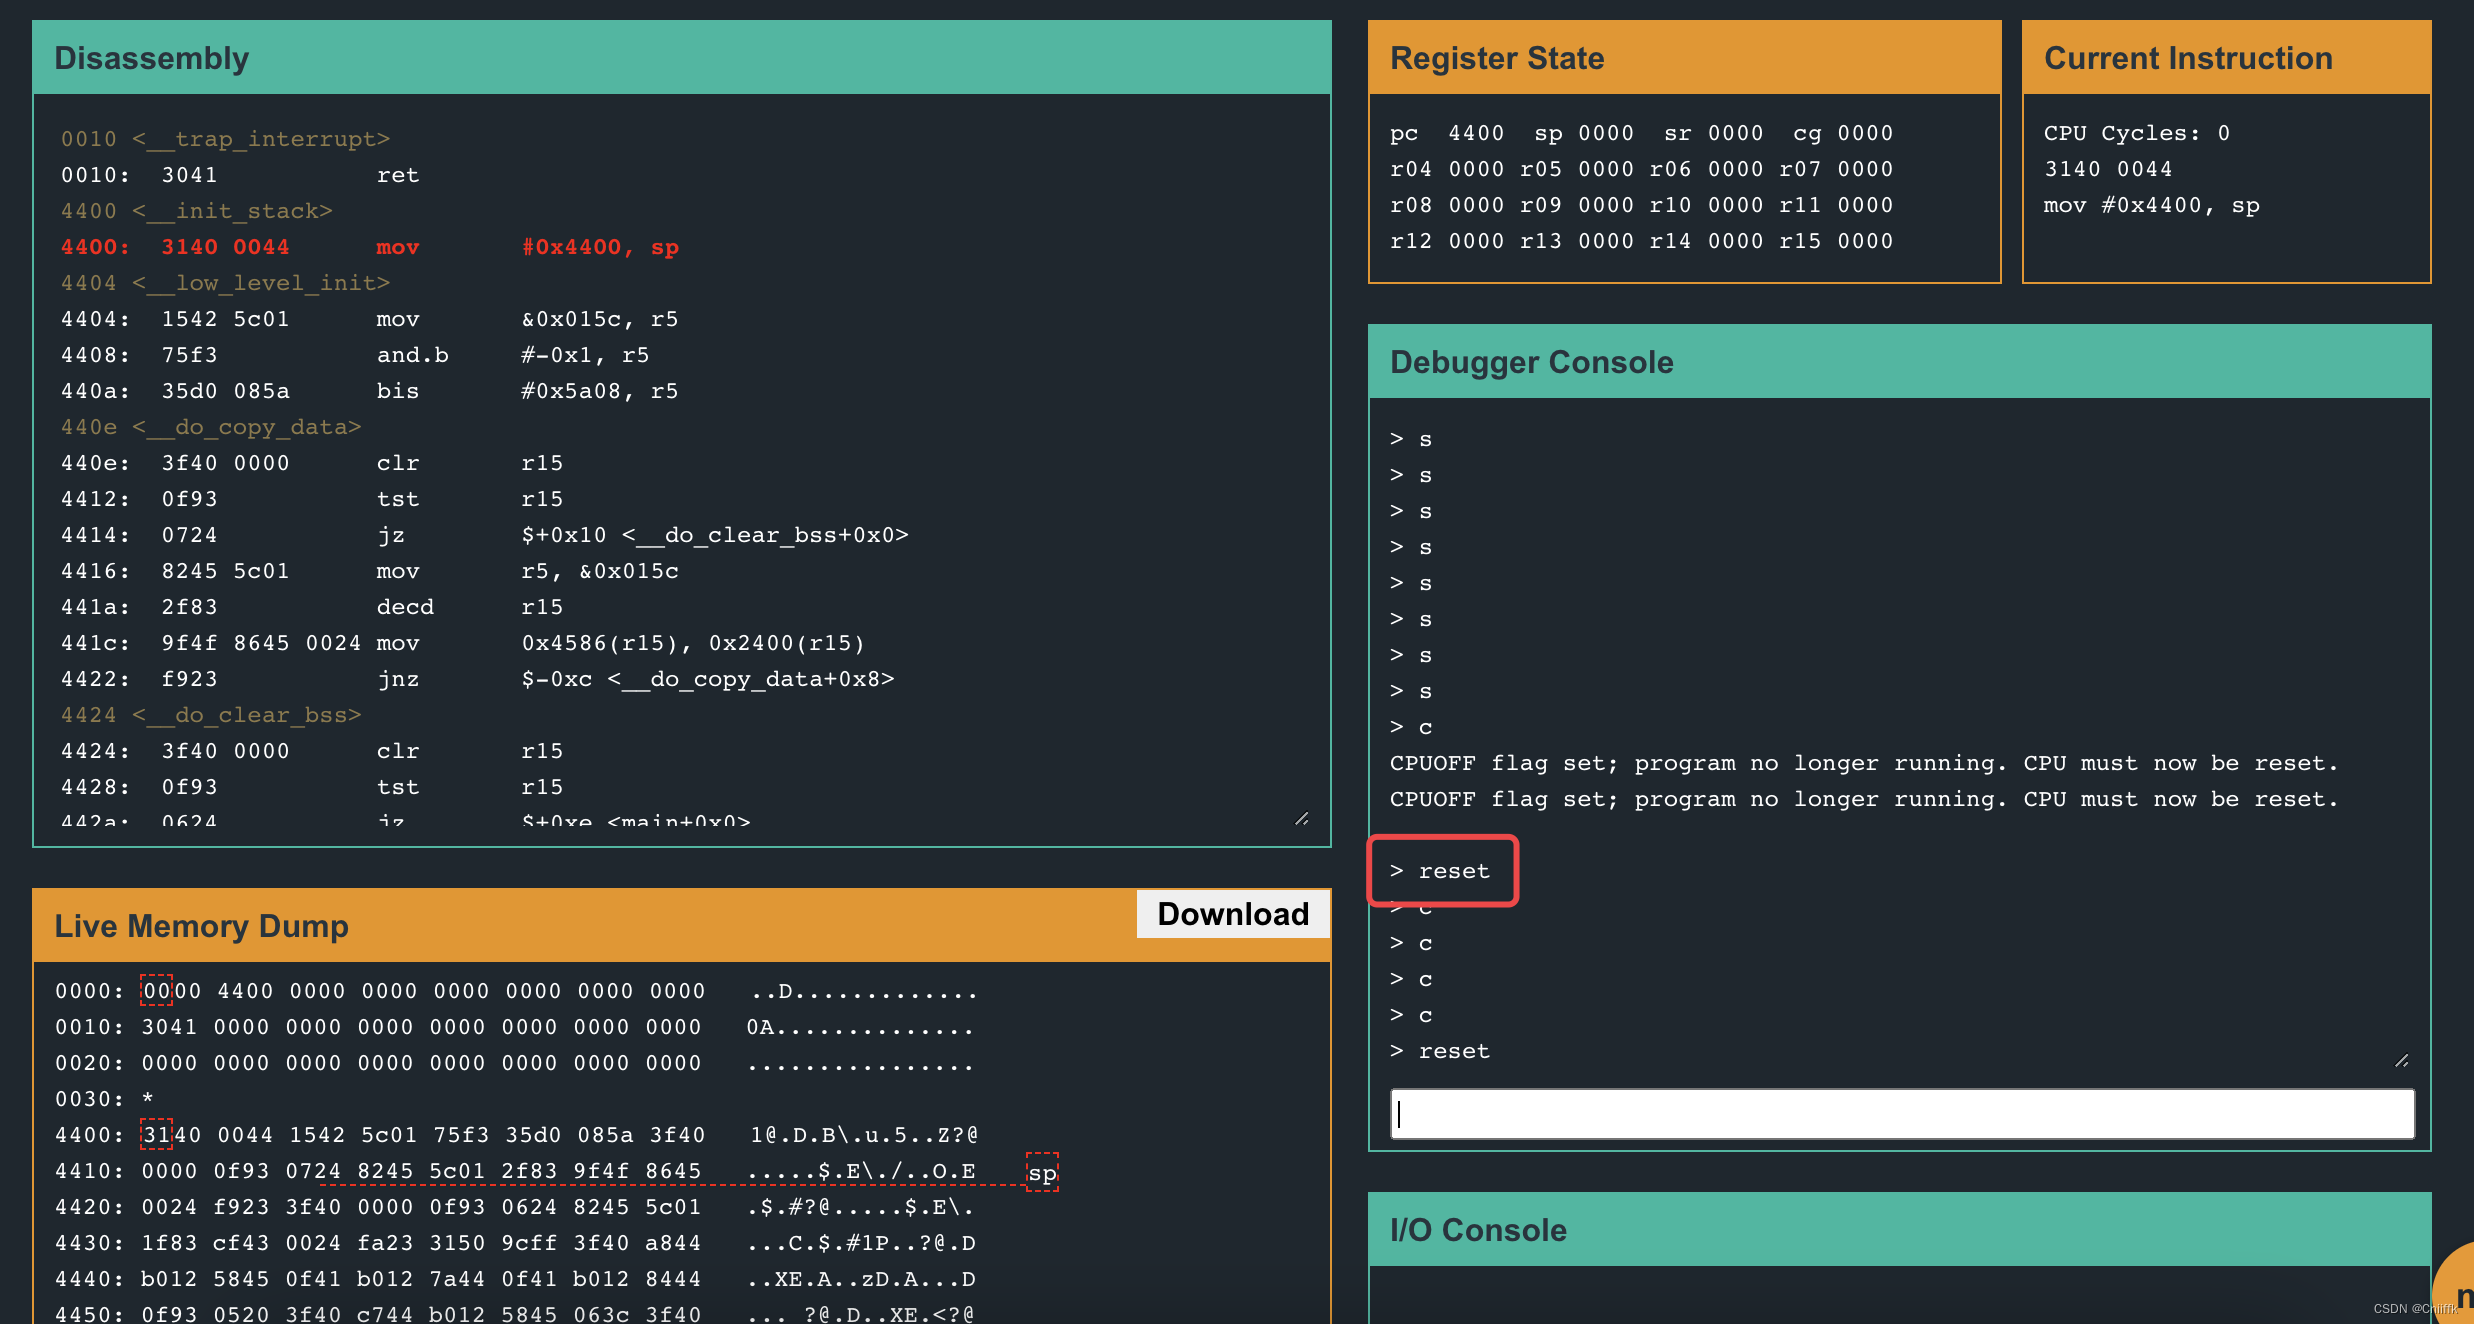The image size is (2474, 1324).
Task: Click memory row 4440: in live dump
Action: click(514, 1279)
